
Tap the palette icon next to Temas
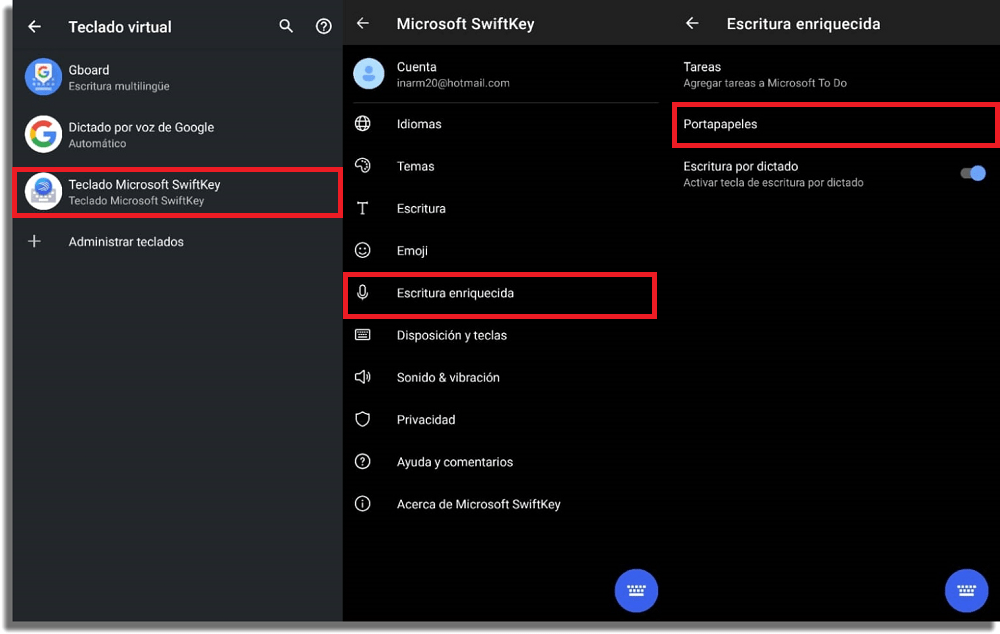coord(362,166)
